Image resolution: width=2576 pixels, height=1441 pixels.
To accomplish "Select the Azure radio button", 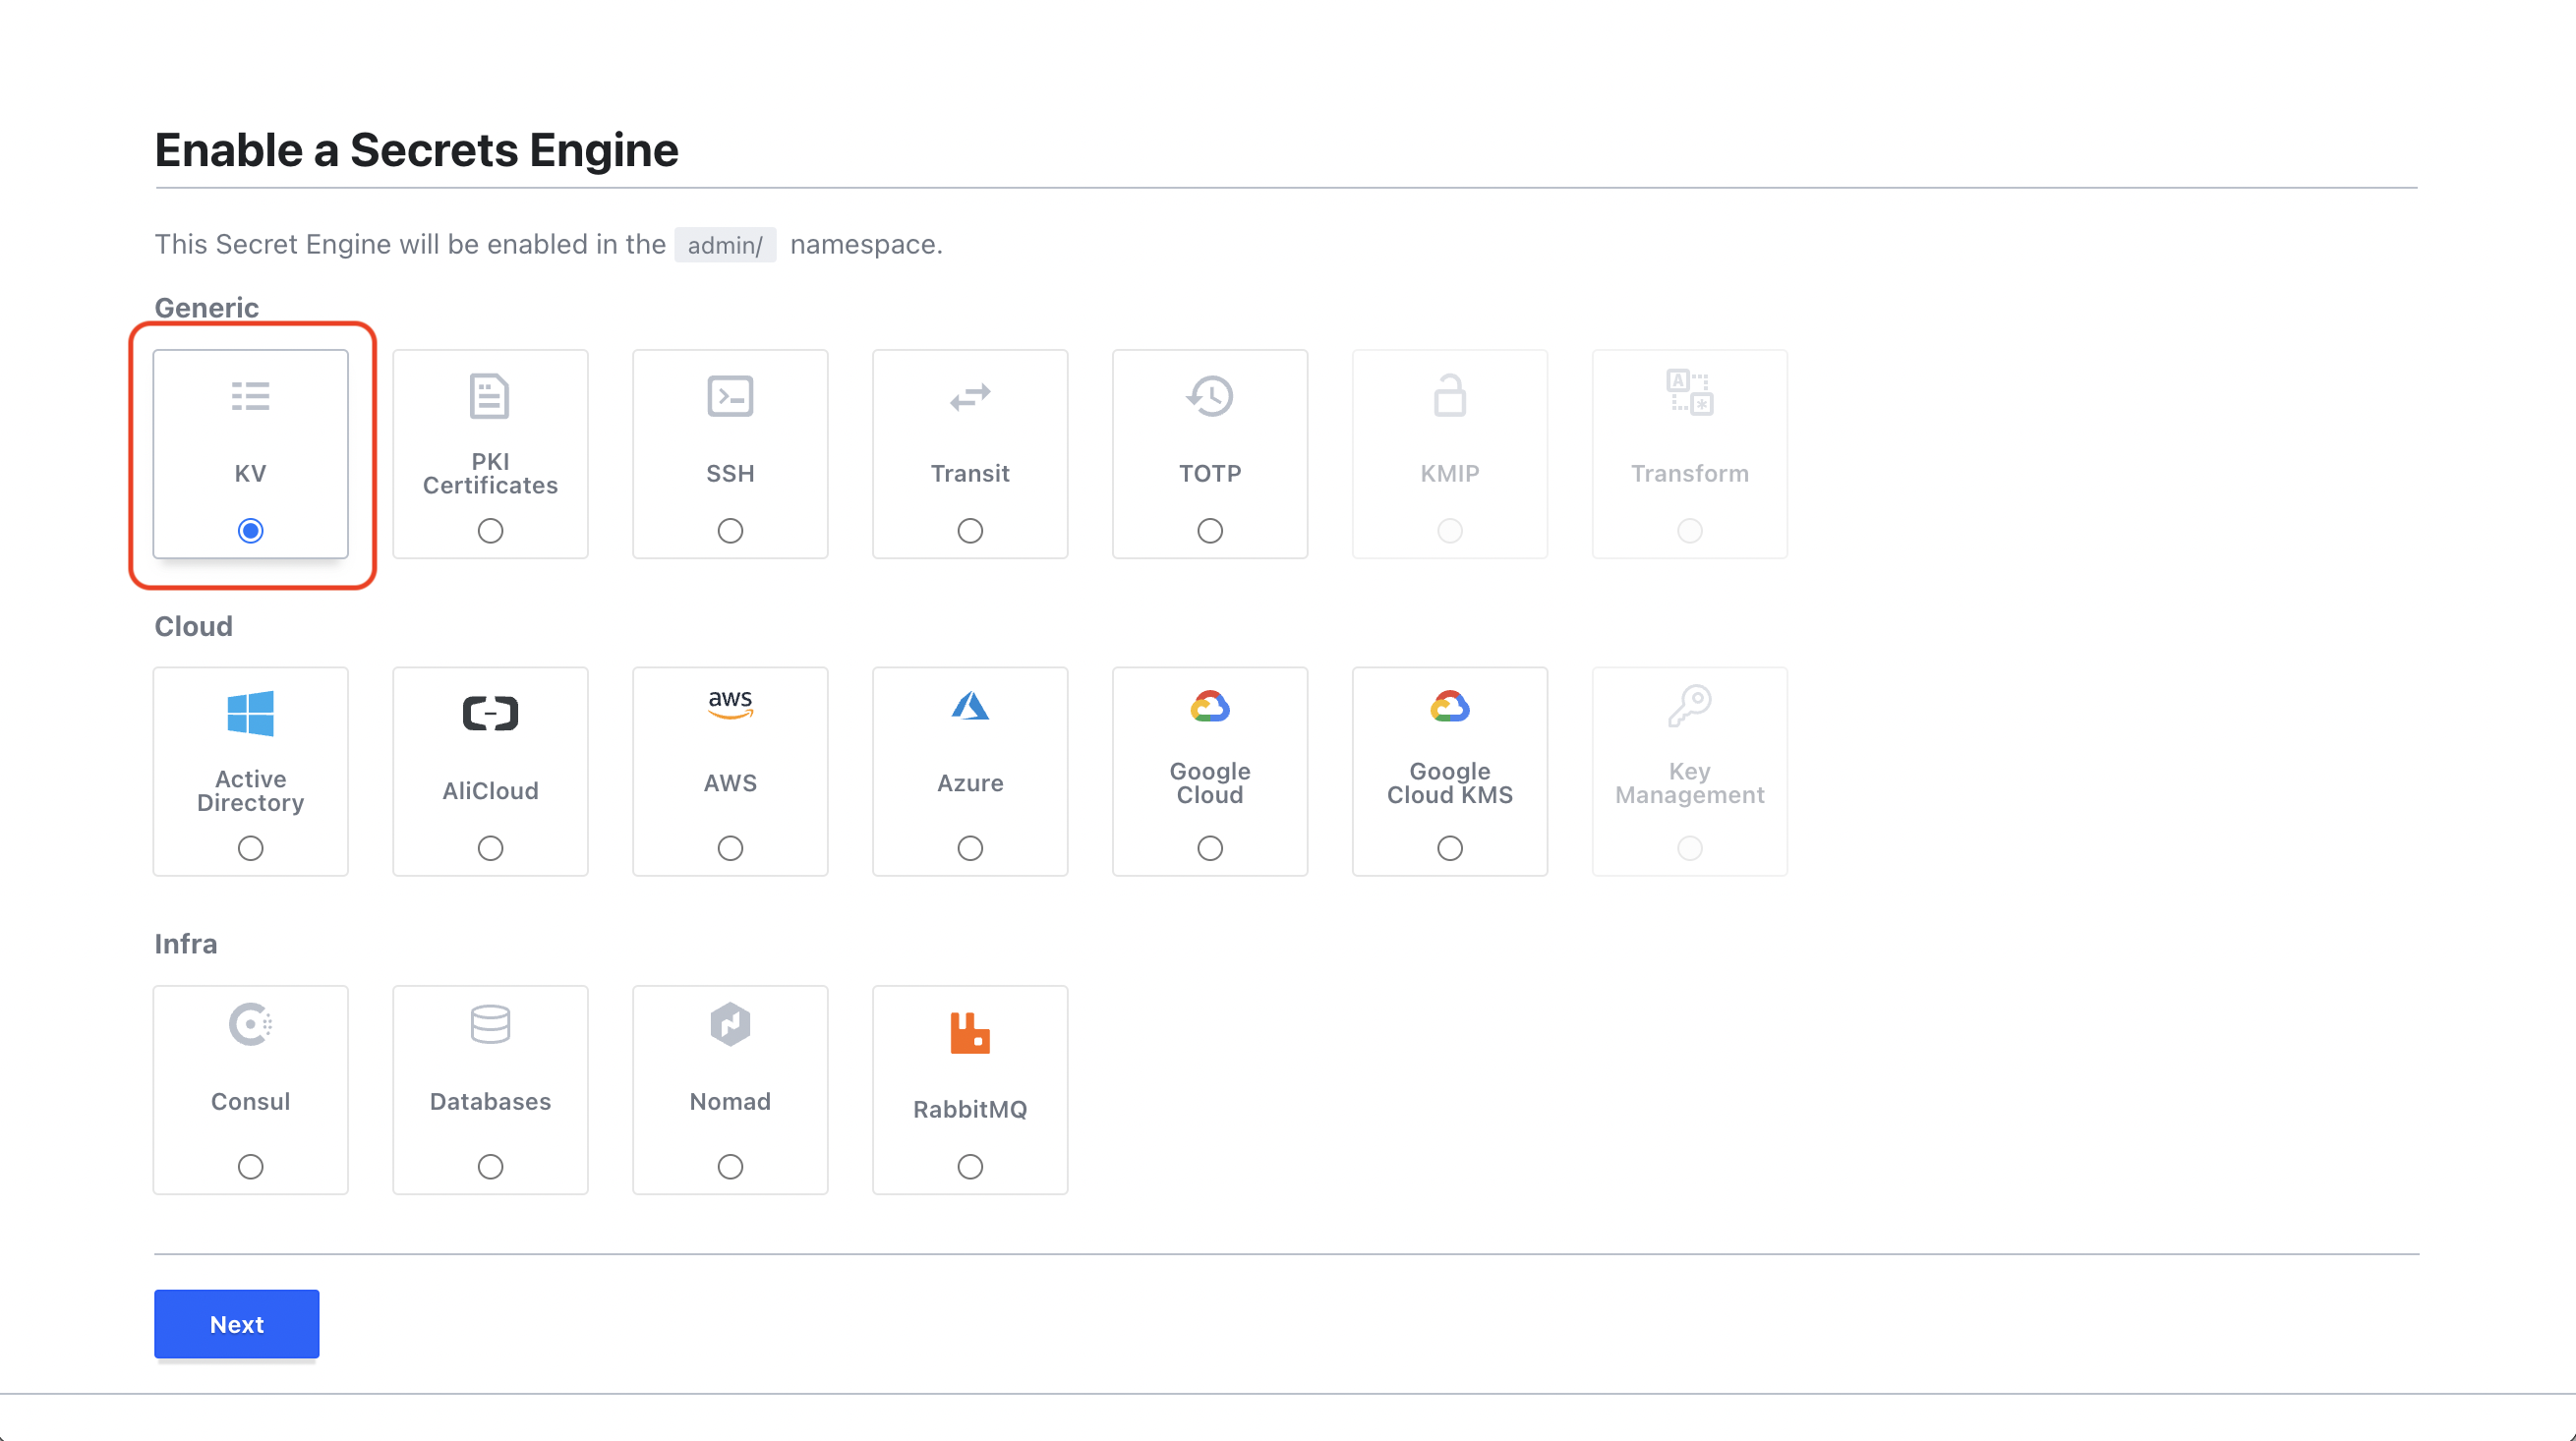I will pos(970,849).
